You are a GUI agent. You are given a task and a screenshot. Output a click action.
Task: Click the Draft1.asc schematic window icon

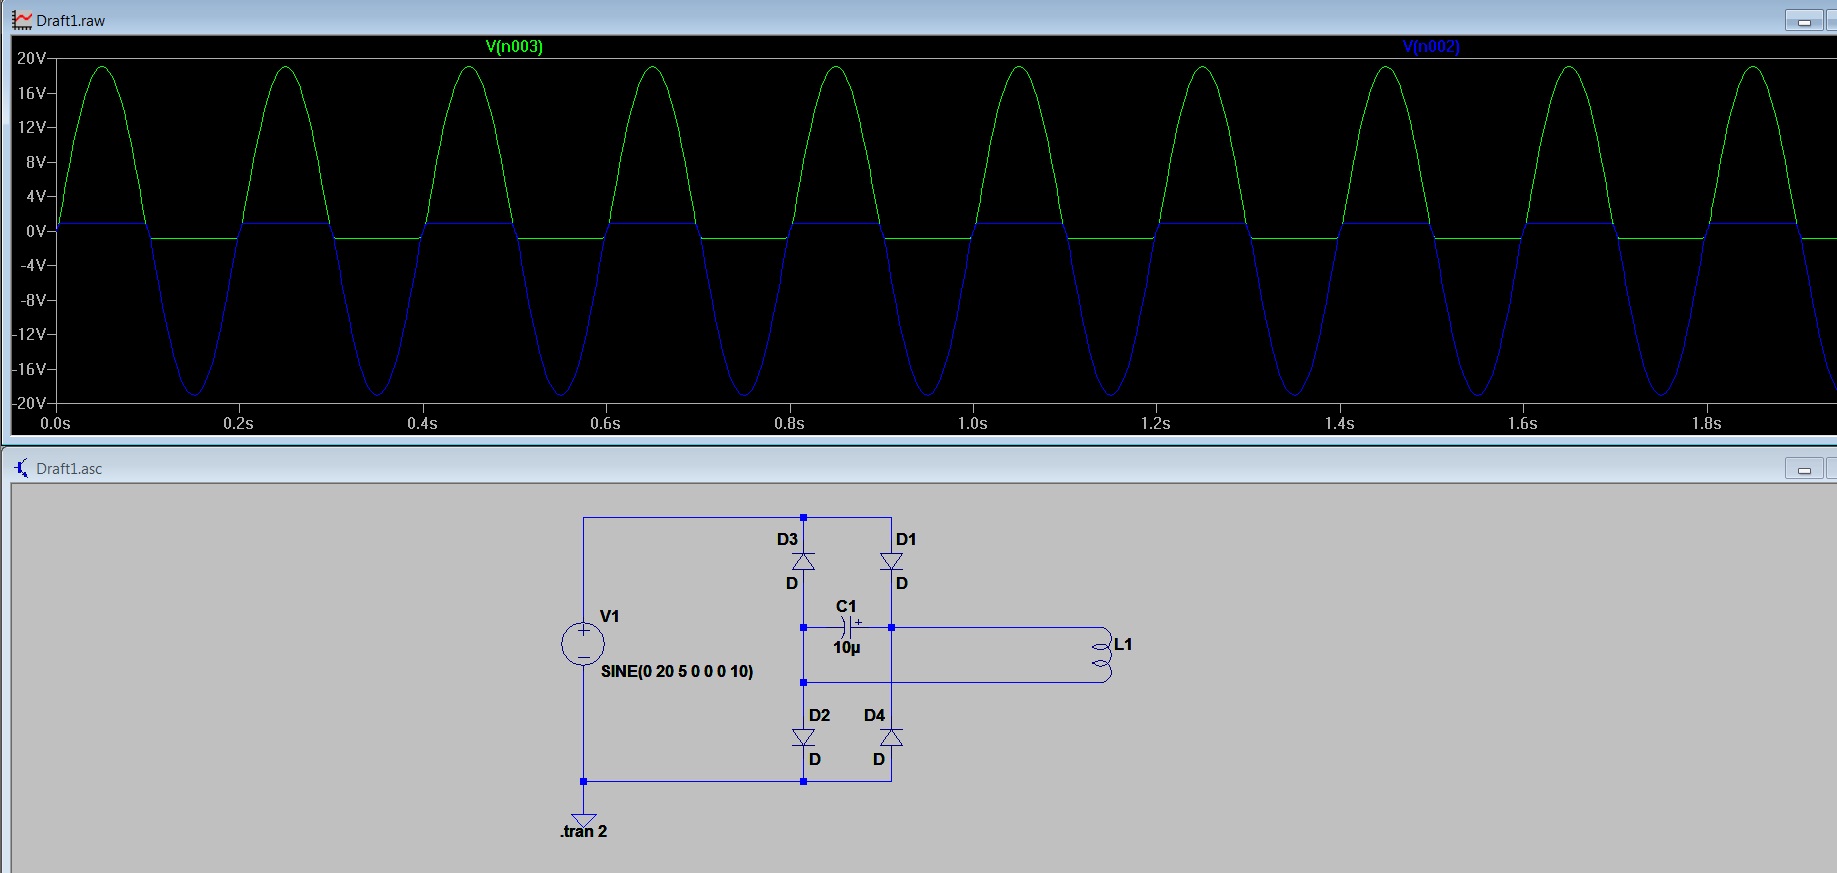(x=21, y=468)
